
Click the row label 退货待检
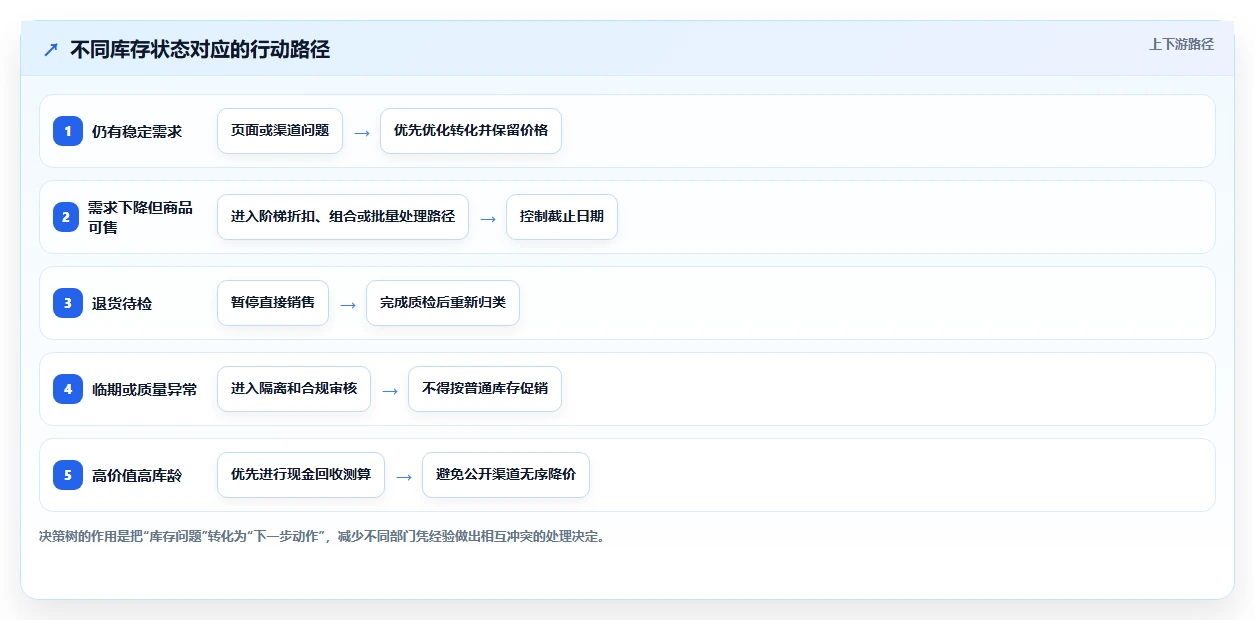[x=122, y=303]
